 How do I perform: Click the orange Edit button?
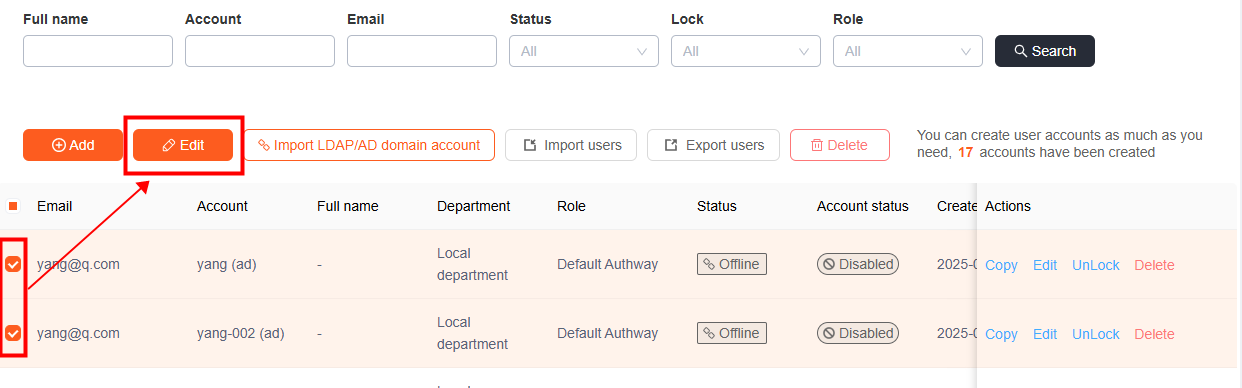tap(183, 145)
